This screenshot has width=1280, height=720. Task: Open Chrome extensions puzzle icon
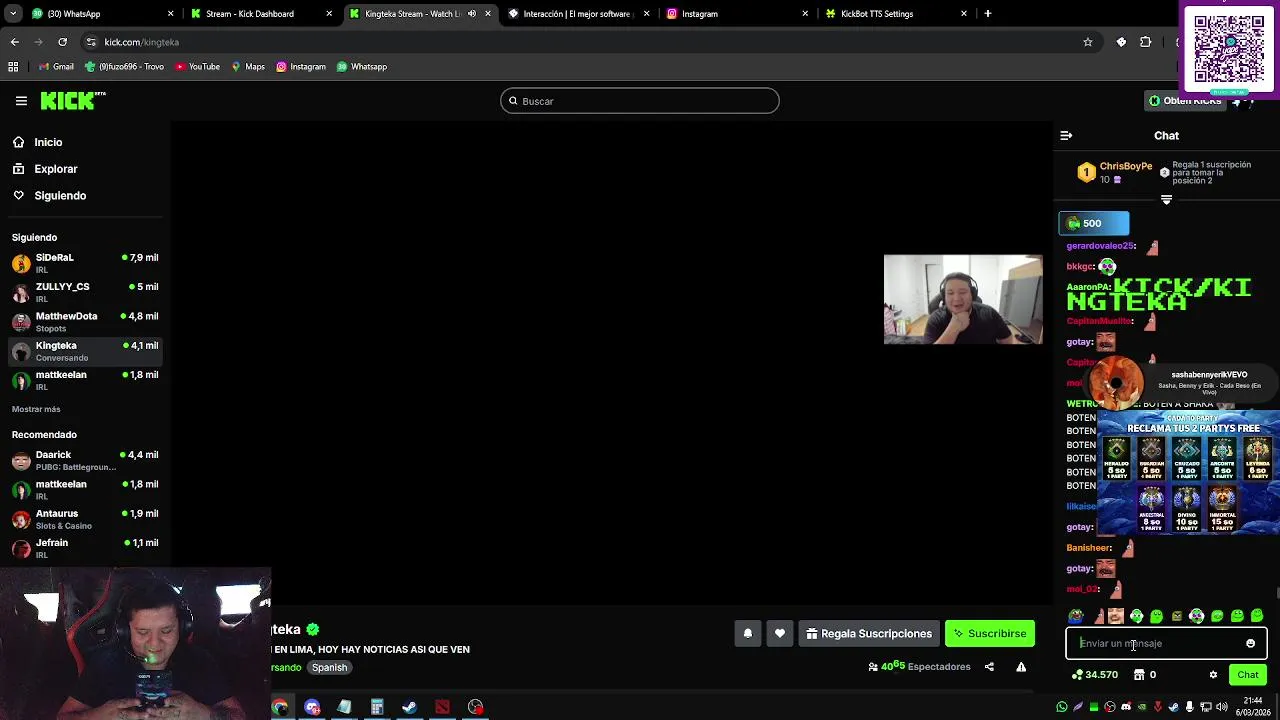(x=1146, y=42)
